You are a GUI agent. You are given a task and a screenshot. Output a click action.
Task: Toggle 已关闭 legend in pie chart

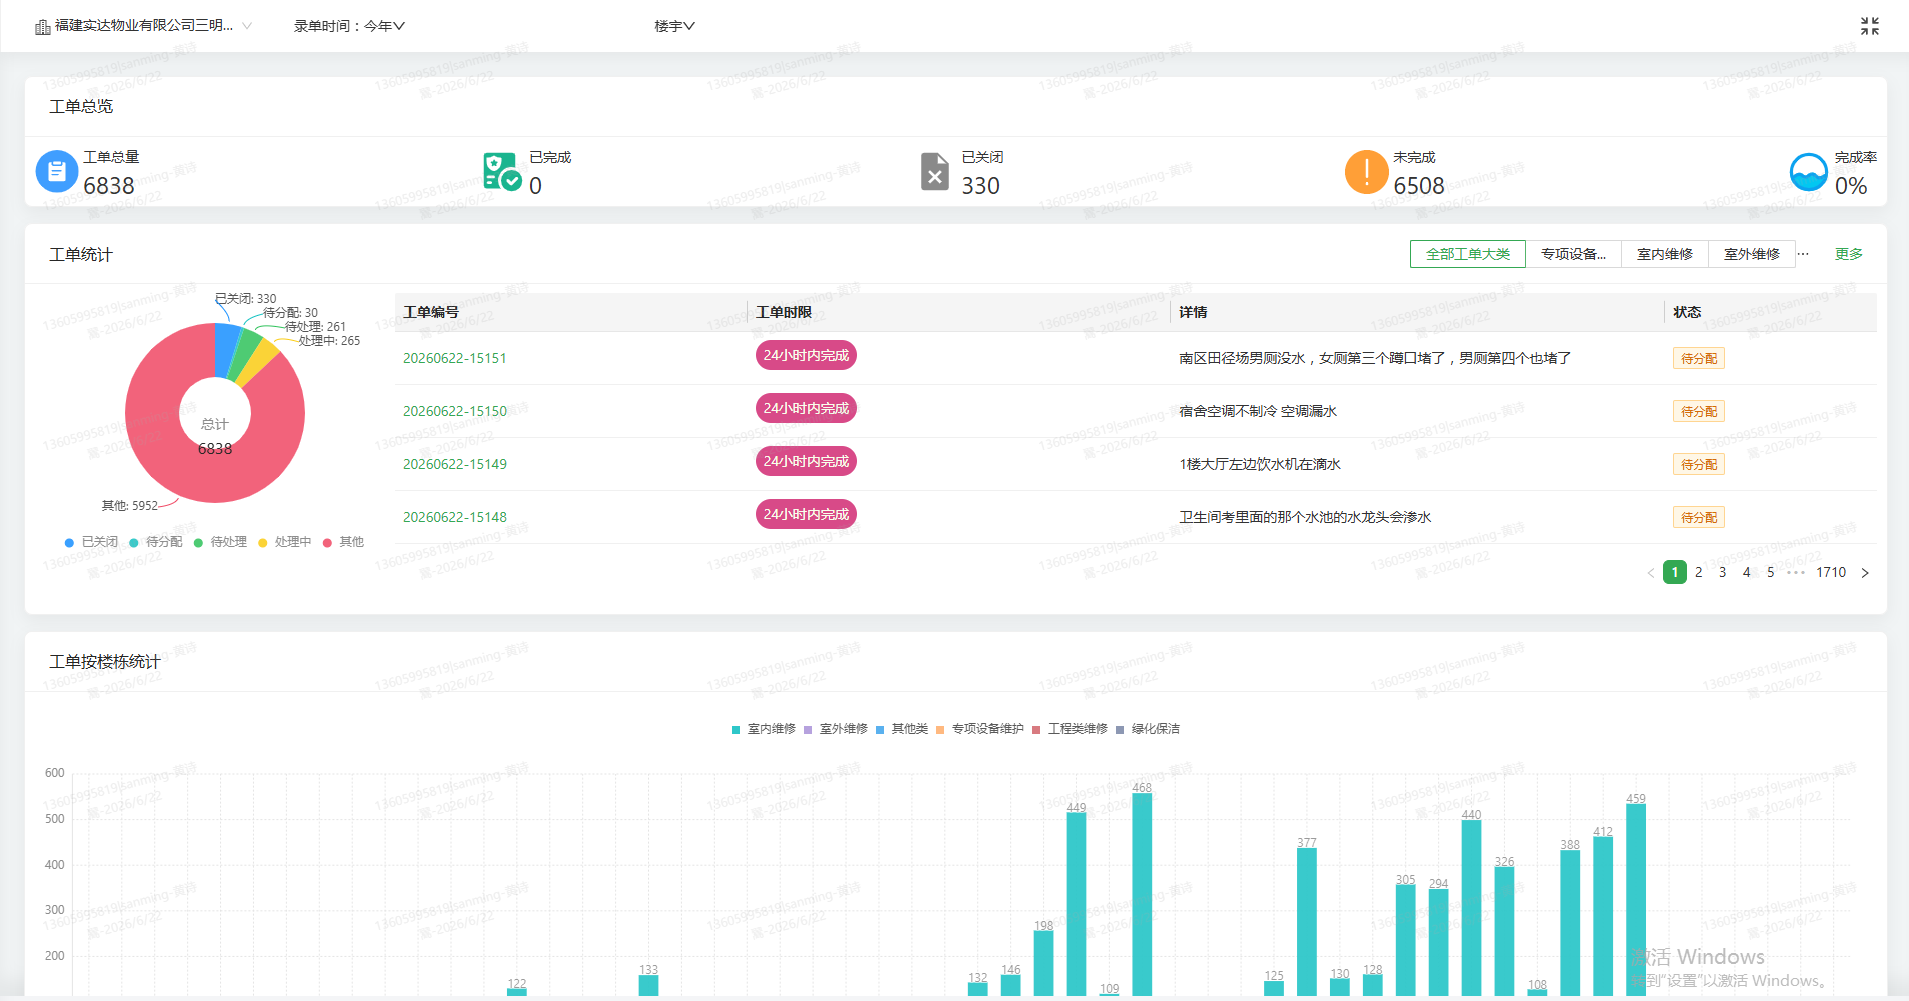tap(91, 542)
